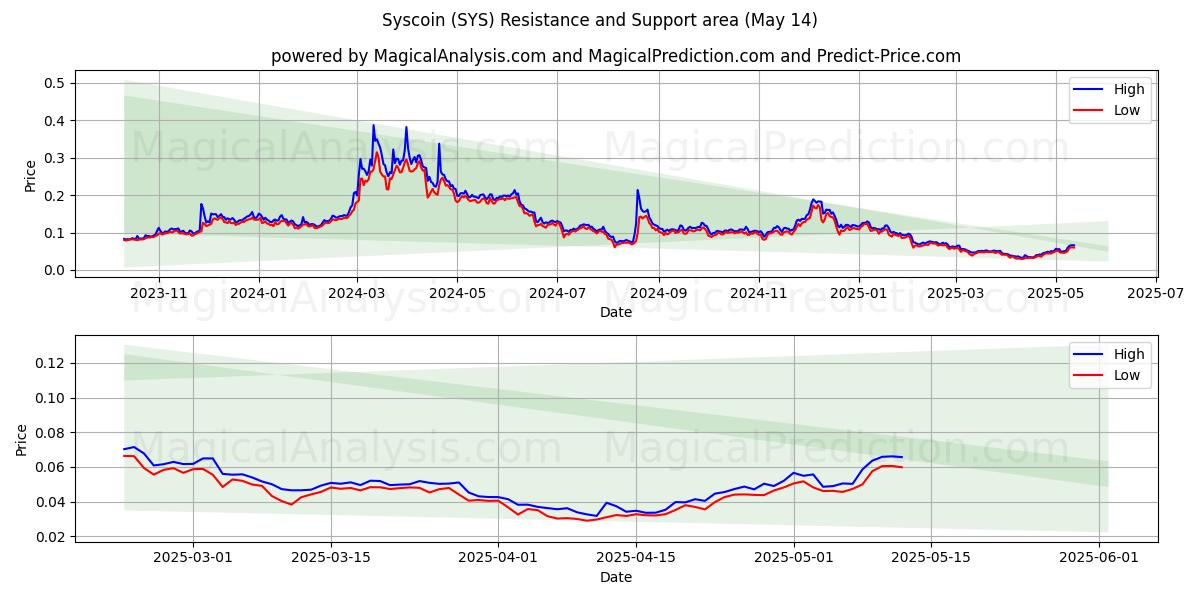Click the '2024-03' x-axis label
The height and width of the screenshot is (600, 1200).
click(357, 294)
